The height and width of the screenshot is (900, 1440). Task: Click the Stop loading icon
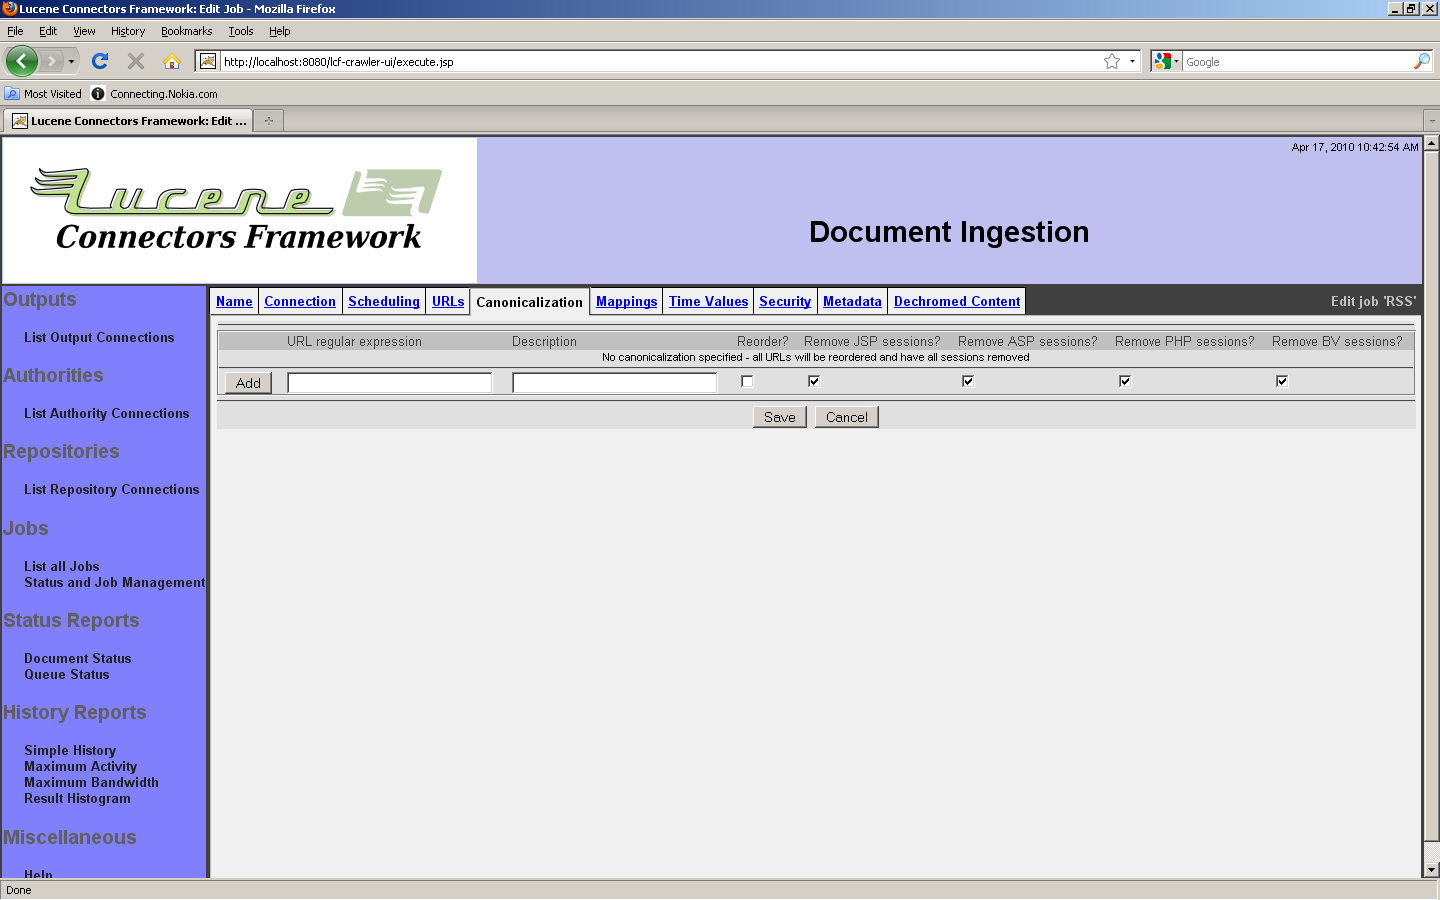point(136,61)
